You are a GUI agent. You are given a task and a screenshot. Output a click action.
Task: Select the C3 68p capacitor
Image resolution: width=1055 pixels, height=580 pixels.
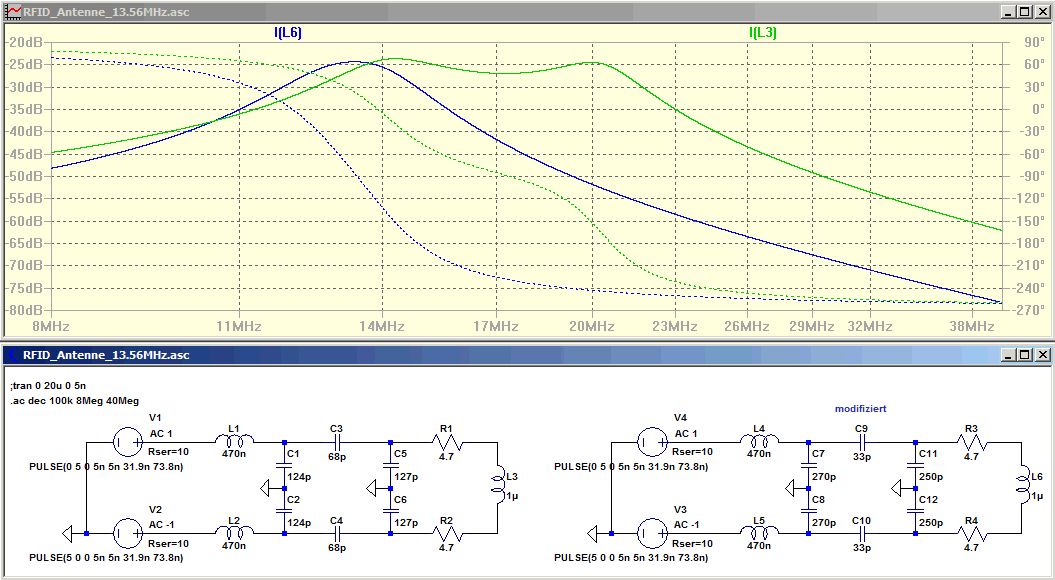[x=337, y=440]
